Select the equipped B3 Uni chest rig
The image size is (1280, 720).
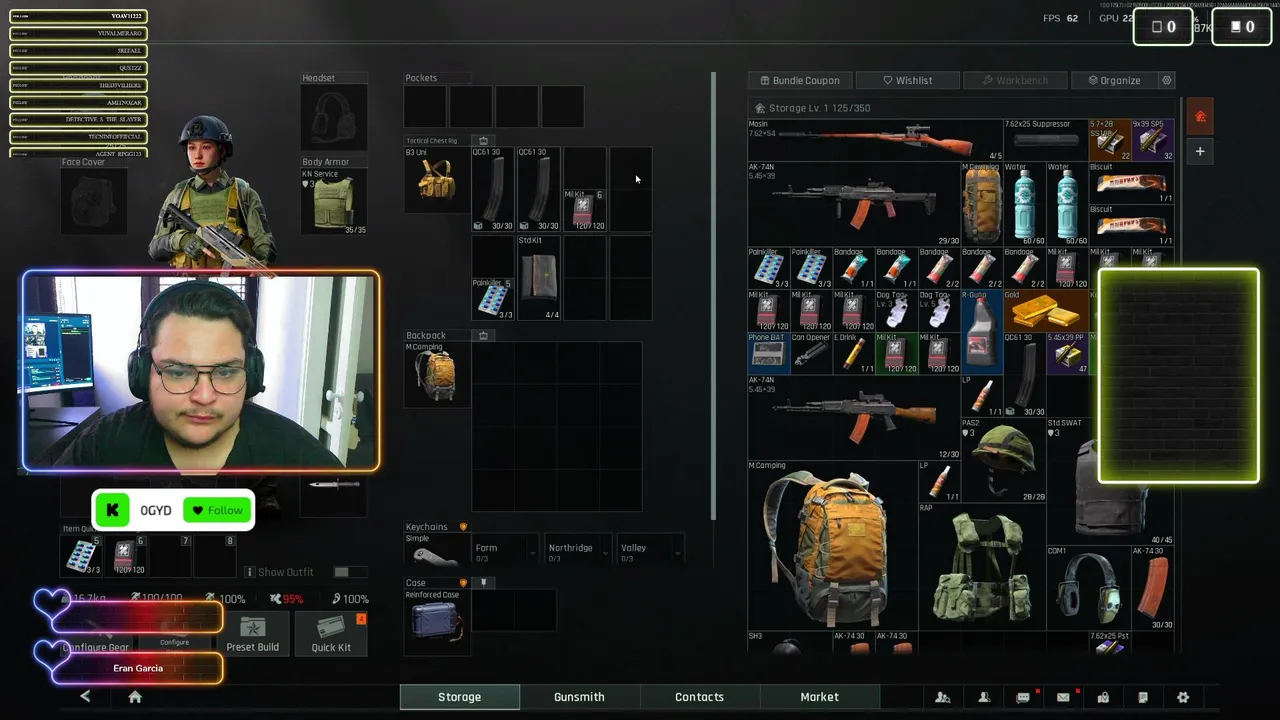click(x=437, y=180)
